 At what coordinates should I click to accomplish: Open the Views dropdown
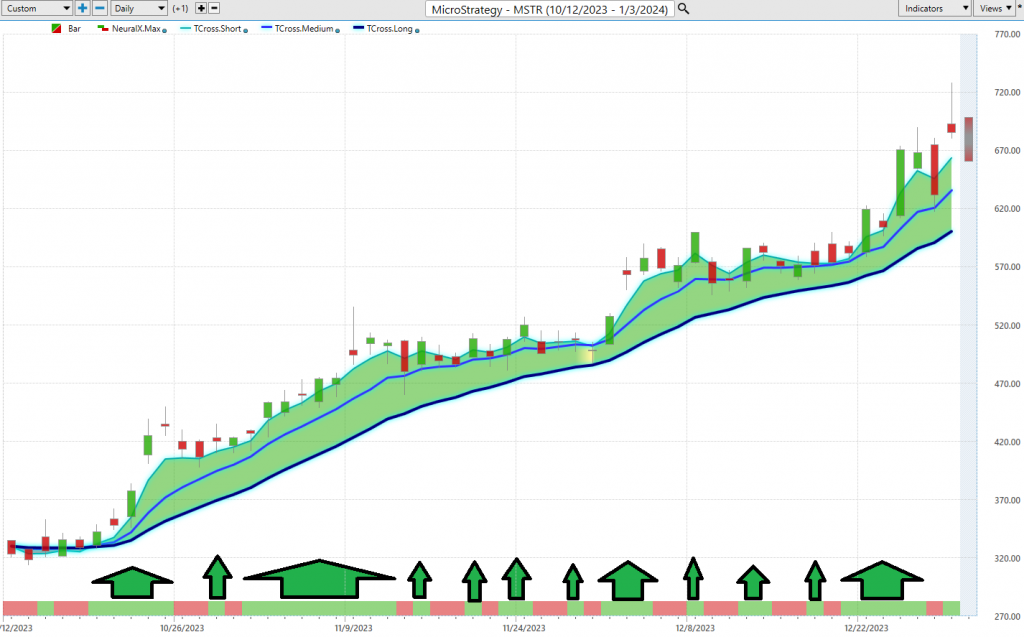click(x=995, y=8)
